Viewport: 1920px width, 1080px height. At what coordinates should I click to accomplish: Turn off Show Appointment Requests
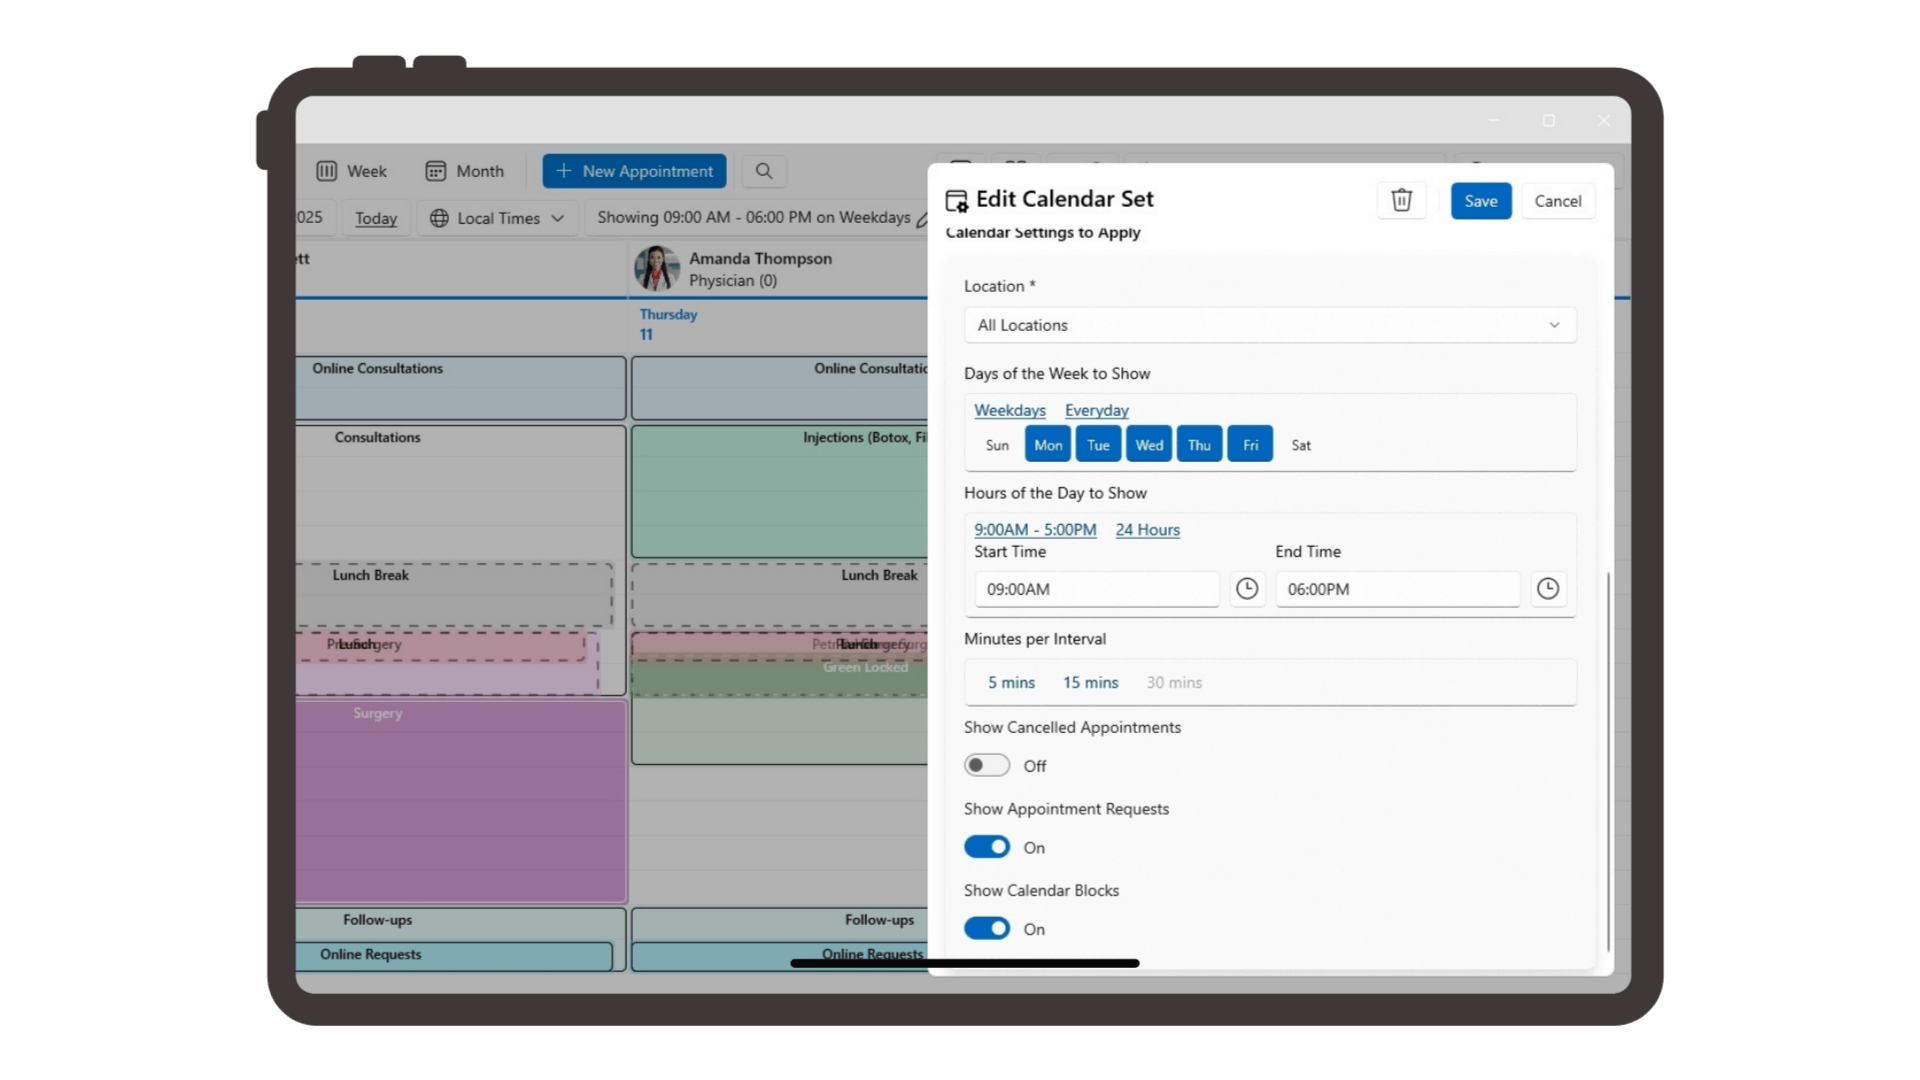(986, 847)
